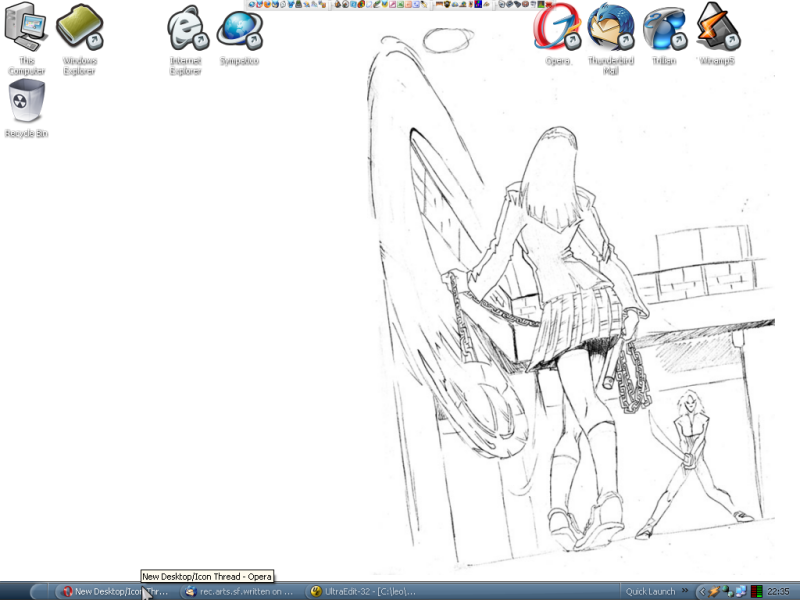Switch to rec.arts.sf.written taskbar window
Screen dimensions: 800x600
238,591
